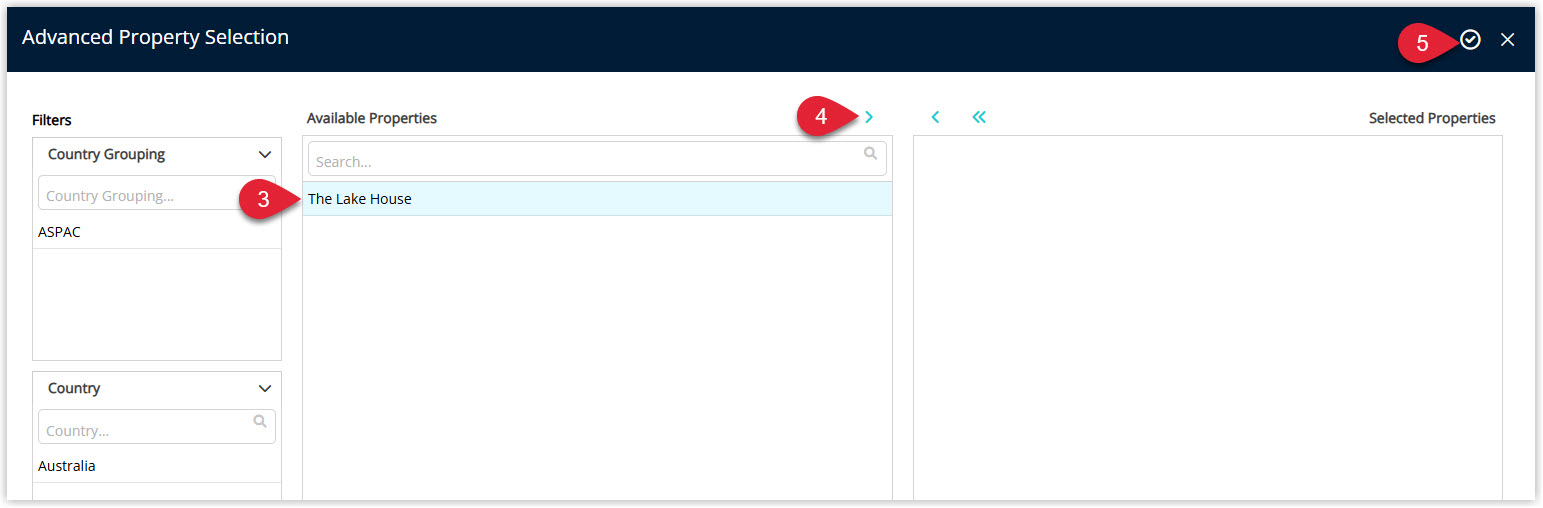Select ASPAC country grouping

click(157, 232)
